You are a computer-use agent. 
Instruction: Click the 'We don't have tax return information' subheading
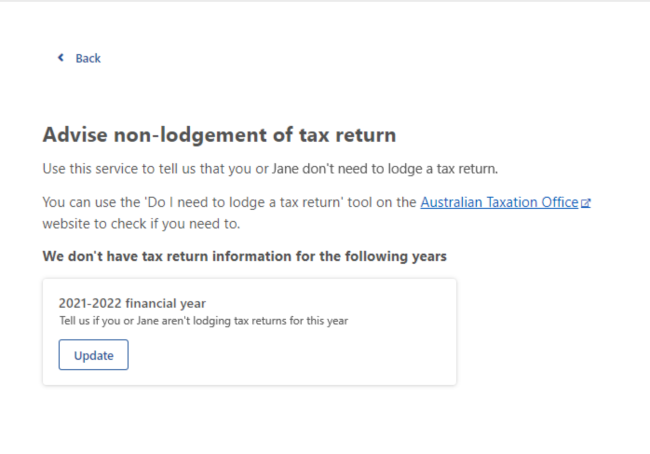[x=245, y=256]
